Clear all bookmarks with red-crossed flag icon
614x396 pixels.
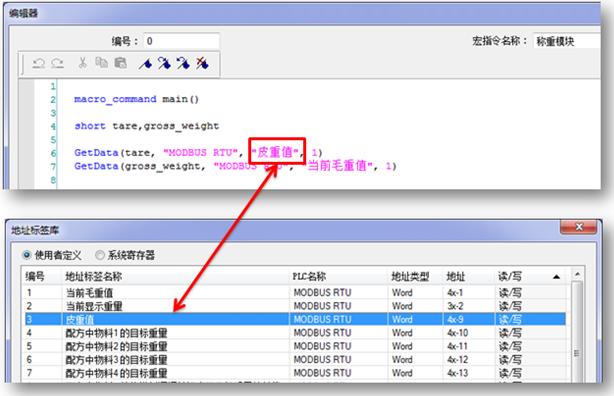(x=202, y=63)
